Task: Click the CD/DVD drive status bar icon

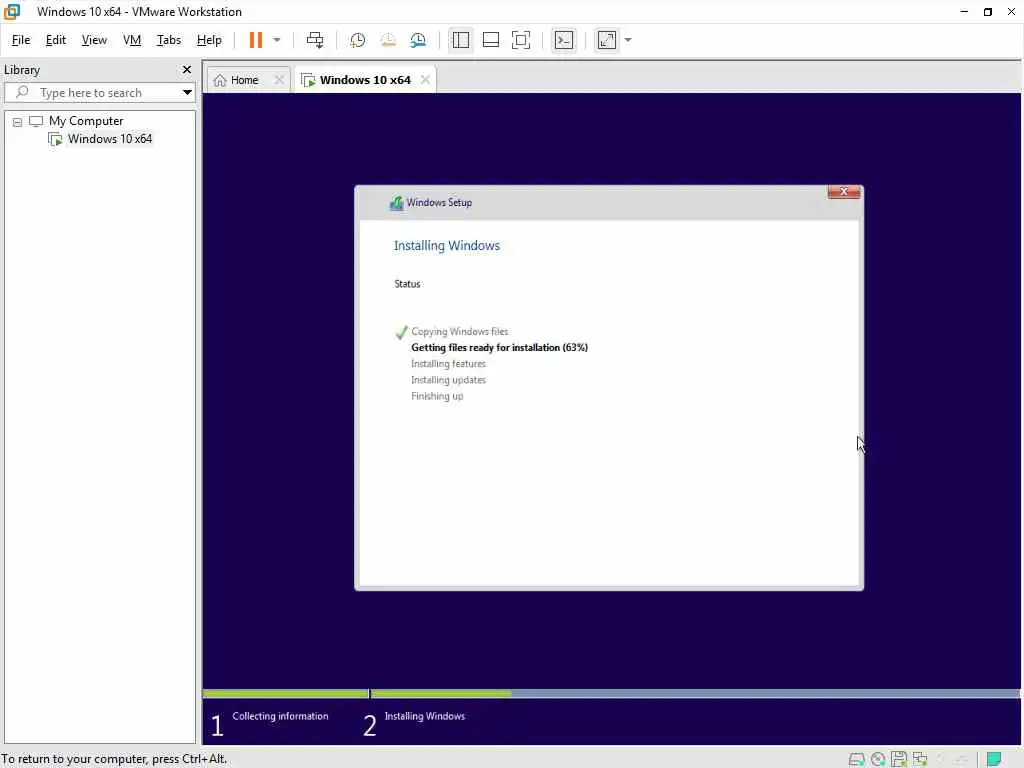Action: 878,759
